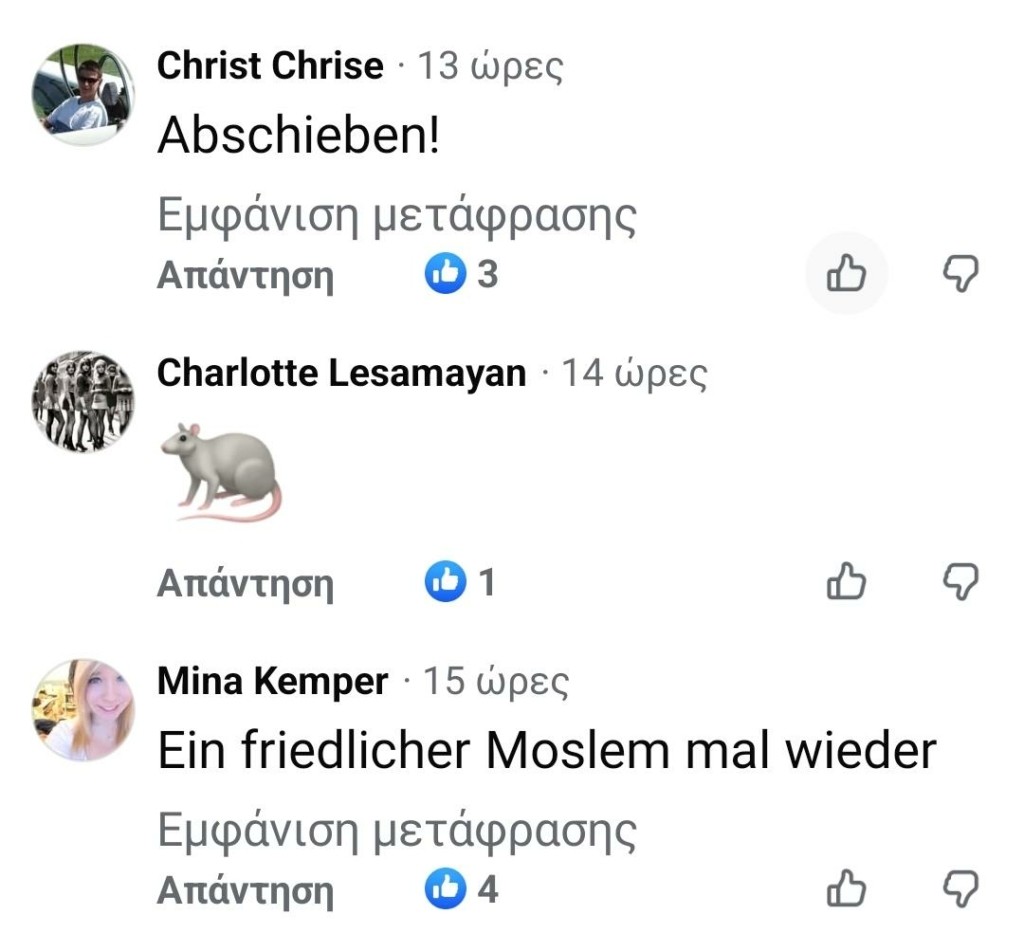Reply to Charlotte Lesamayan's comment via Απάντηση
The image size is (1024, 933).
245,582
